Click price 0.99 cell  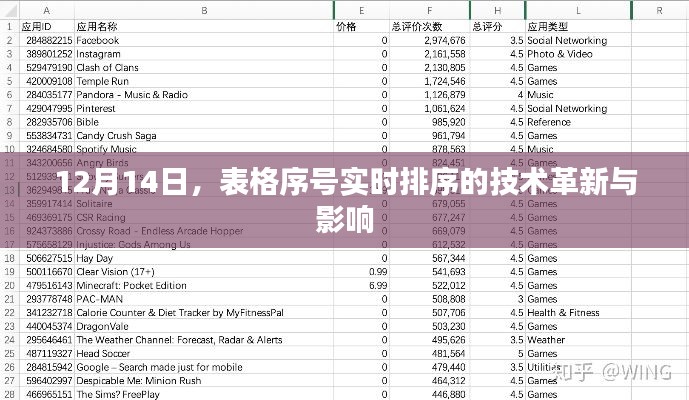coord(362,272)
